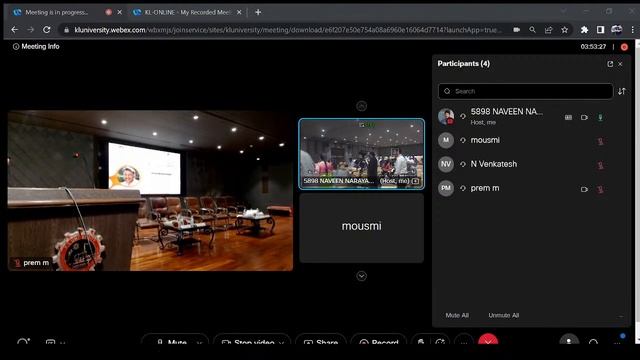The width and height of the screenshot is (640, 360).
Task: Unmute N Venkatesh's microphone
Action: tap(600, 165)
